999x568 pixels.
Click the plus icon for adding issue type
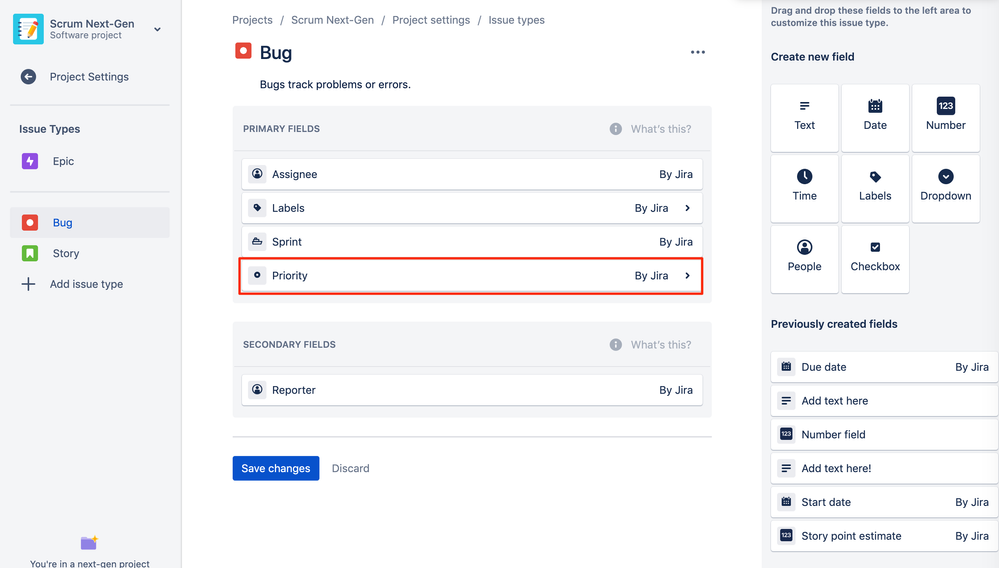pyautogui.click(x=29, y=284)
